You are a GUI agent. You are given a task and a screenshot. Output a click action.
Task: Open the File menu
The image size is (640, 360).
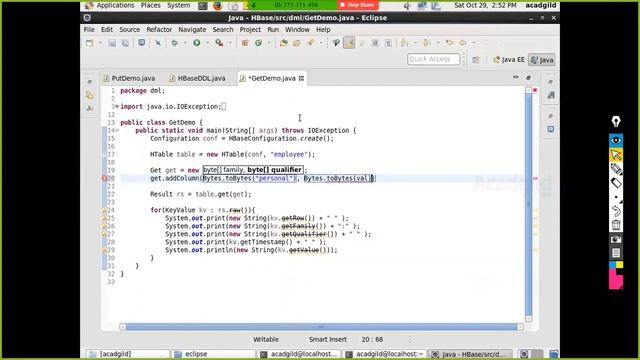point(89,29)
